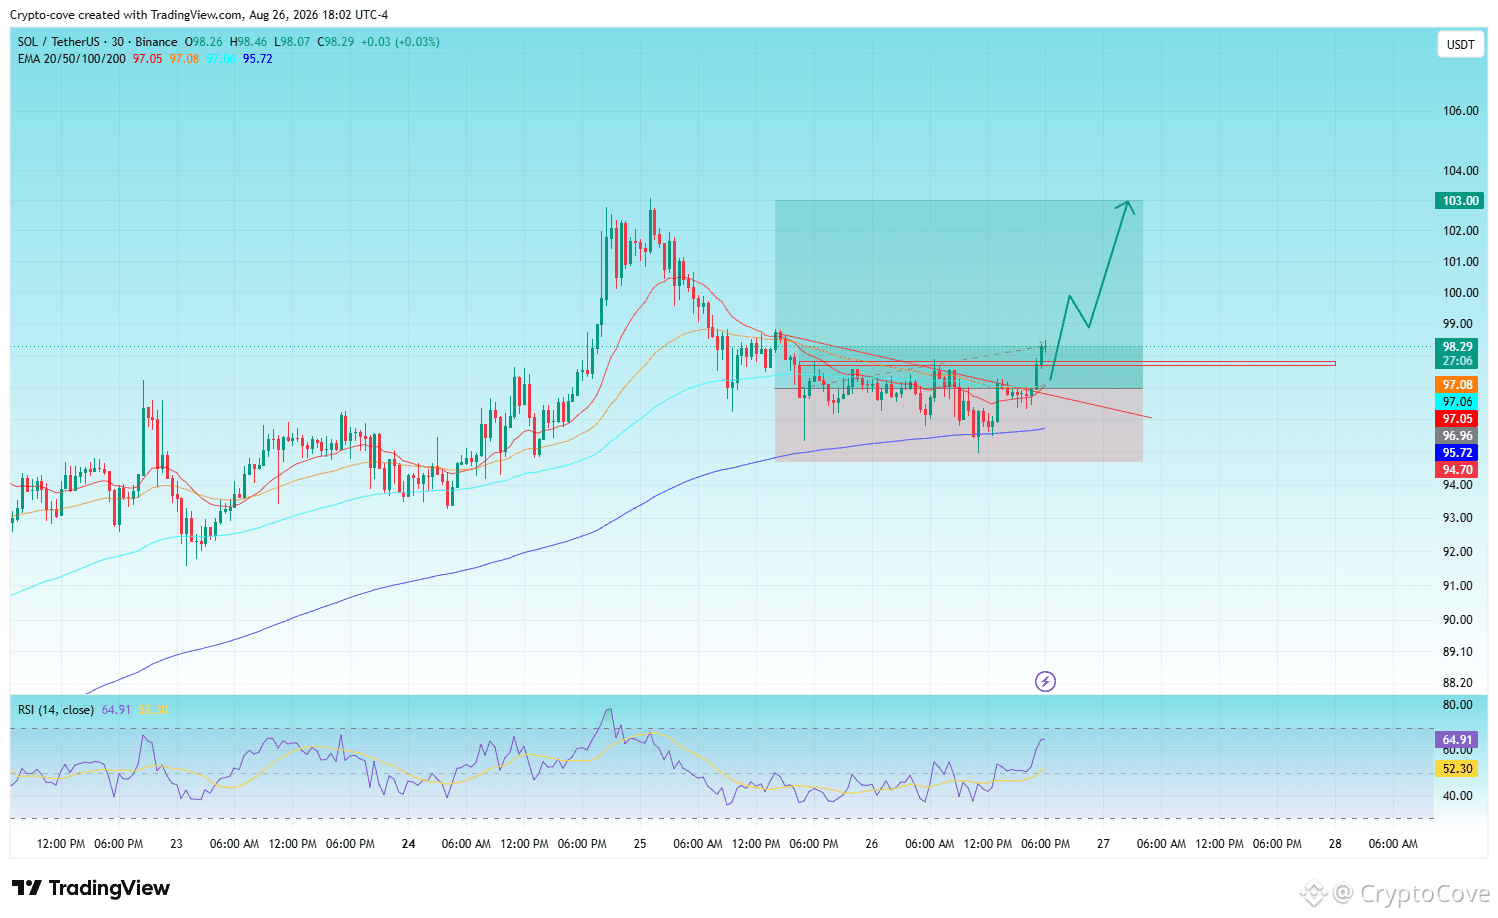Image resolution: width=1498 pixels, height=918 pixels.
Task: Click the RSI (14, close) indicator legend
Action: click(56, 710)
